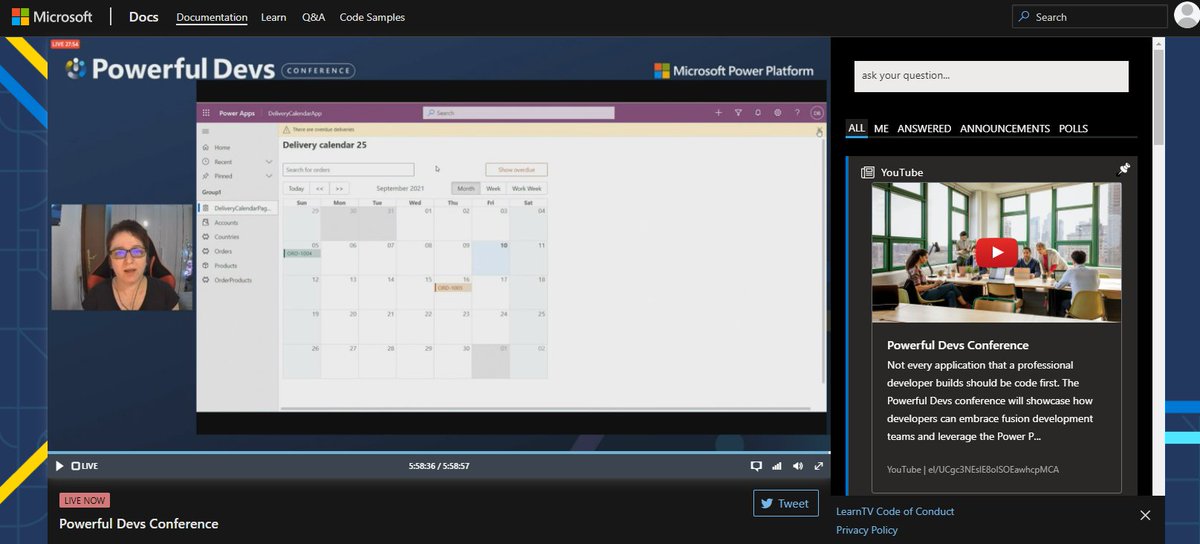Open the orange order on the 16th
1200x544 pixels.
[452, 287]
